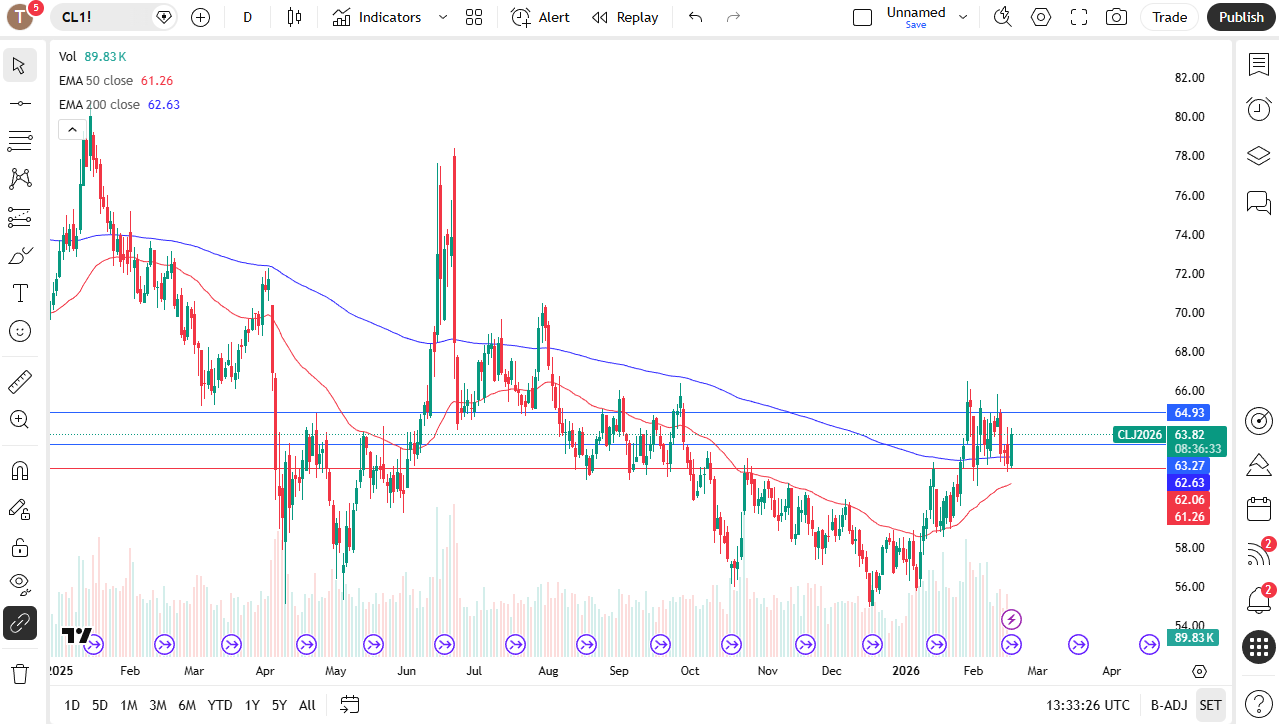Select the 1M time range
The image size is (1279, 724).
click(x=129, y=705)
